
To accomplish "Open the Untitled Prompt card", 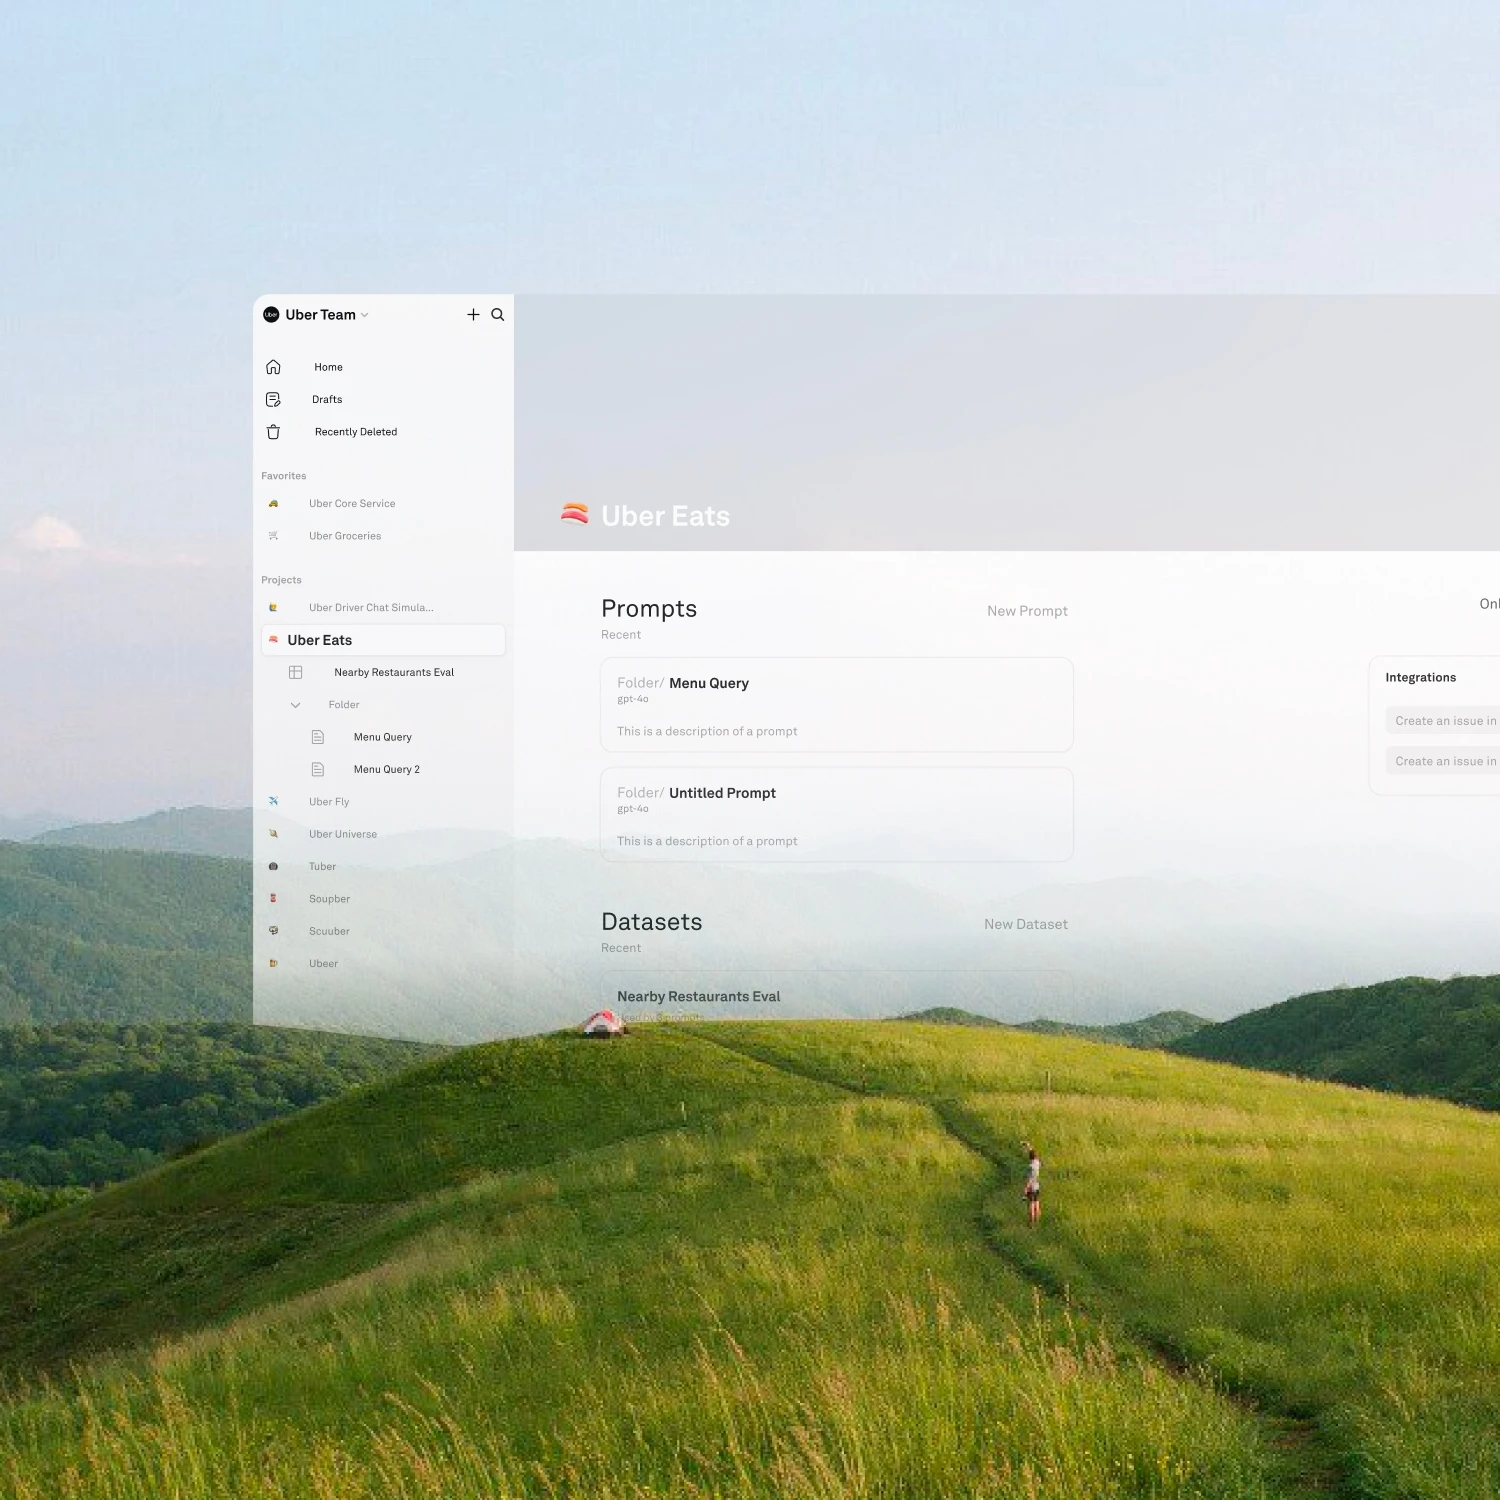I will (x=836, y=815).
